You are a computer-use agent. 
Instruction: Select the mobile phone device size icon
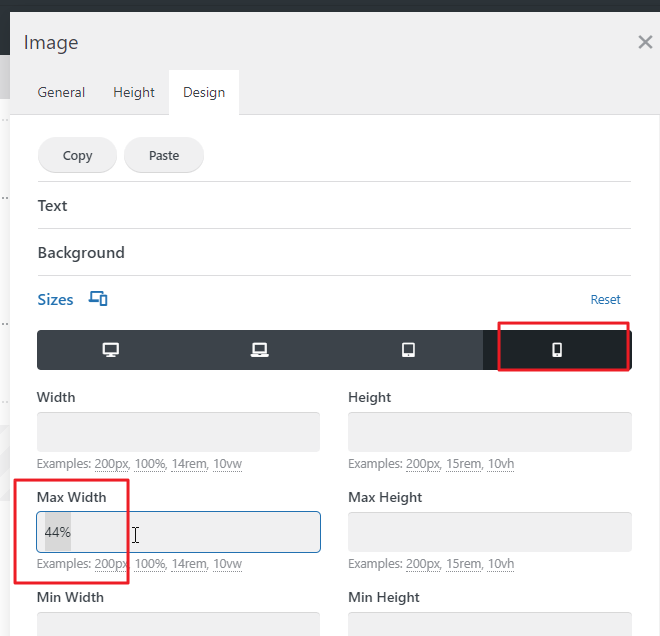pos(557,350)
